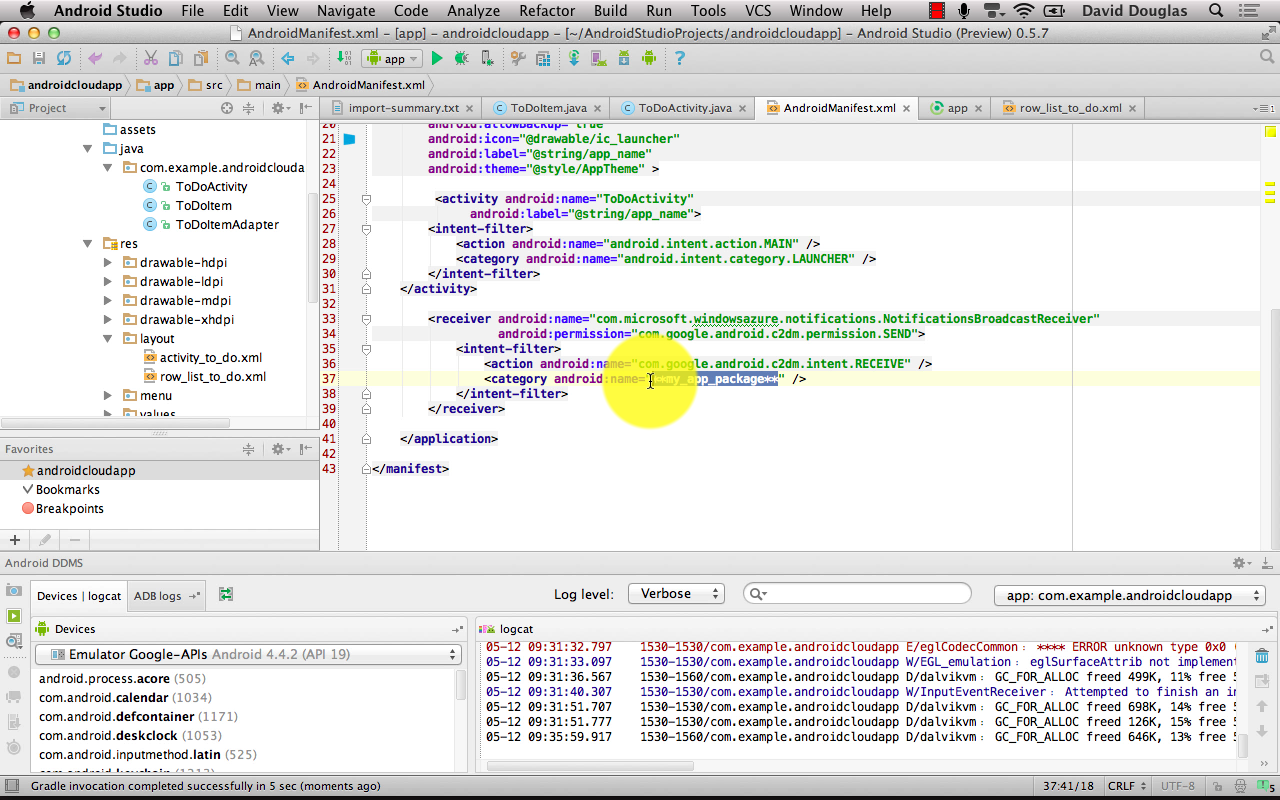Click the Make Project icon
Image resolution: width=1280 pixels, height=800 pixels.
(344, 59)
